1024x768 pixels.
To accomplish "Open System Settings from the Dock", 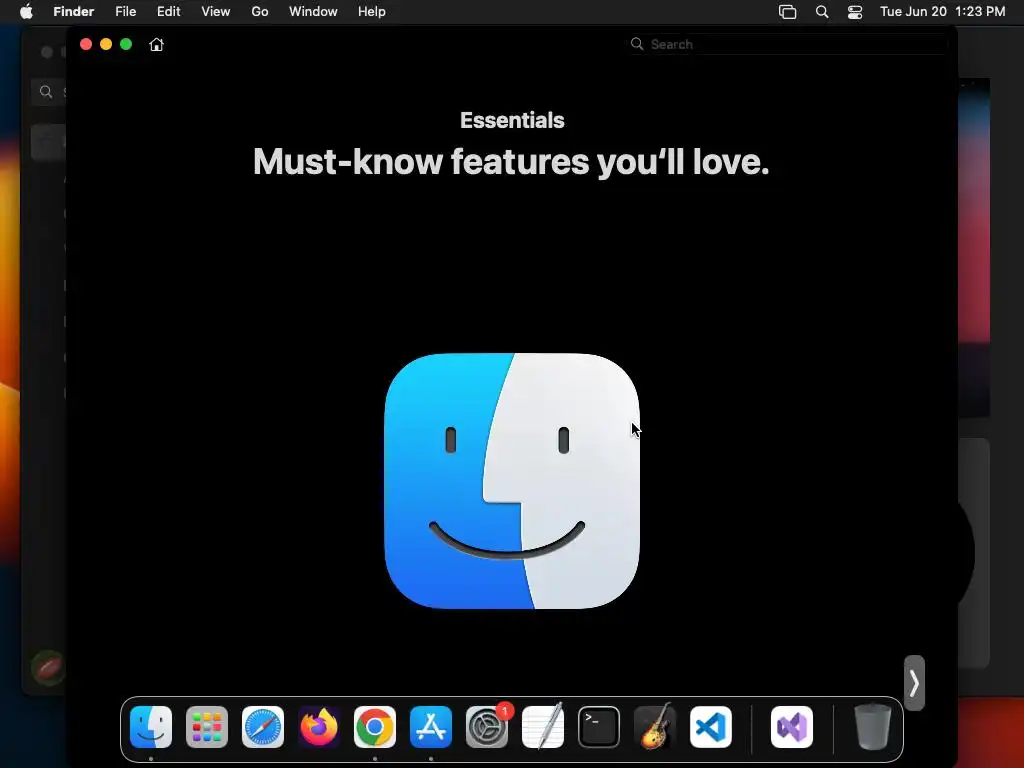I will pyautogui.click(x=487, y=727).
